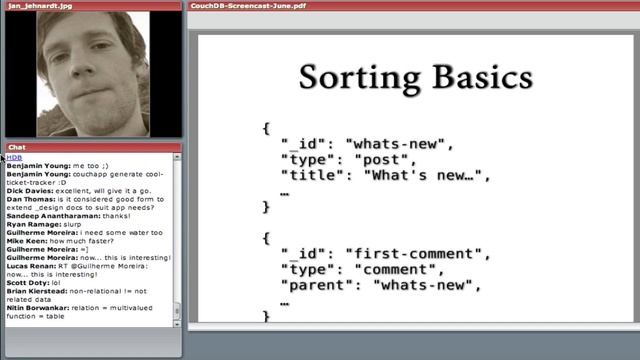Click Guilherme Moreira's 'now... this is interesting!' message
The height and width of the screenshot is (360, 640).
pos(88,258)
